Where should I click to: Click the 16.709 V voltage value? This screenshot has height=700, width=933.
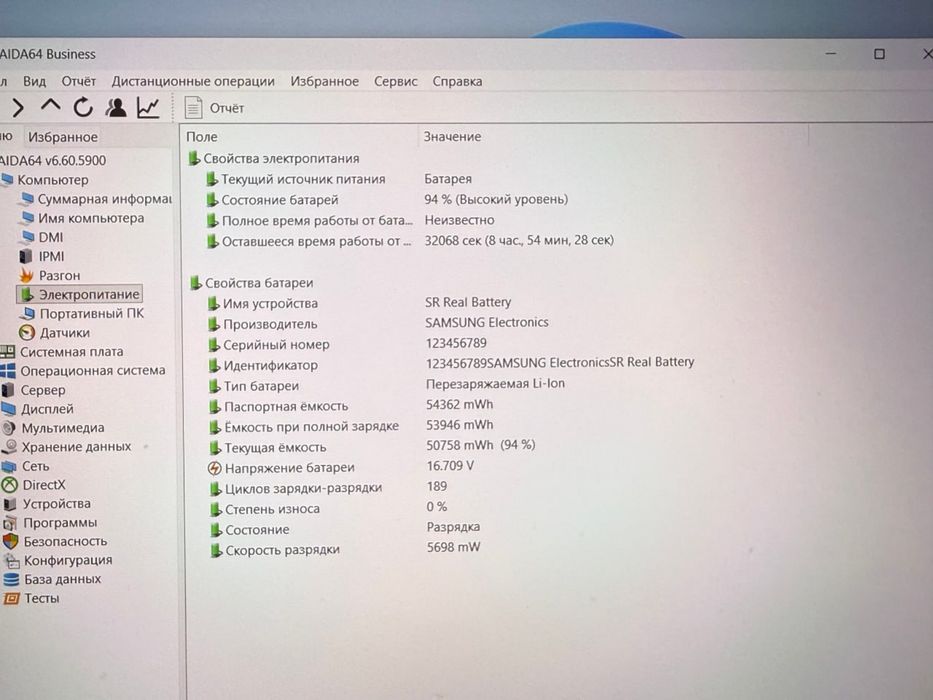pyautogui.click(x=450, y=466)
